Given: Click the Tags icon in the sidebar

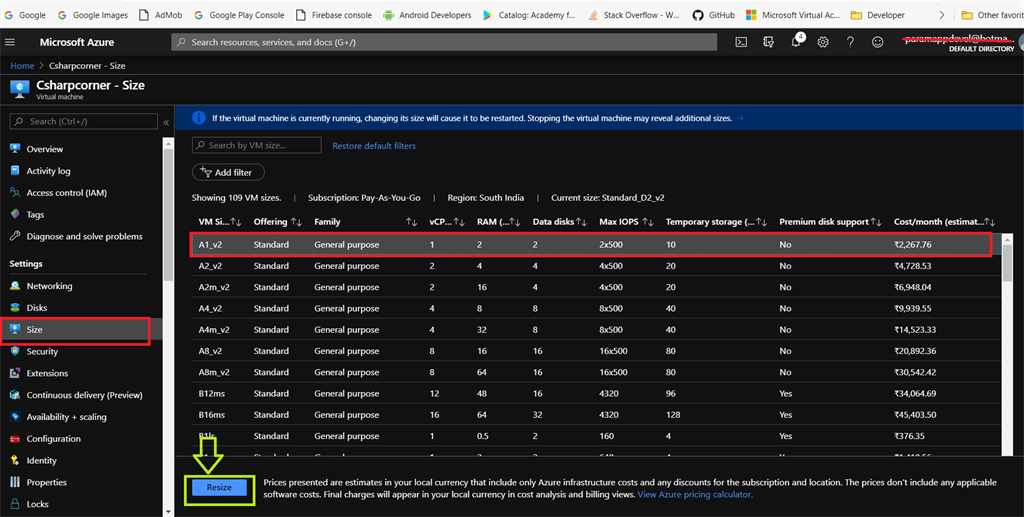Looking at the screenshot, I should pos(15,214).
